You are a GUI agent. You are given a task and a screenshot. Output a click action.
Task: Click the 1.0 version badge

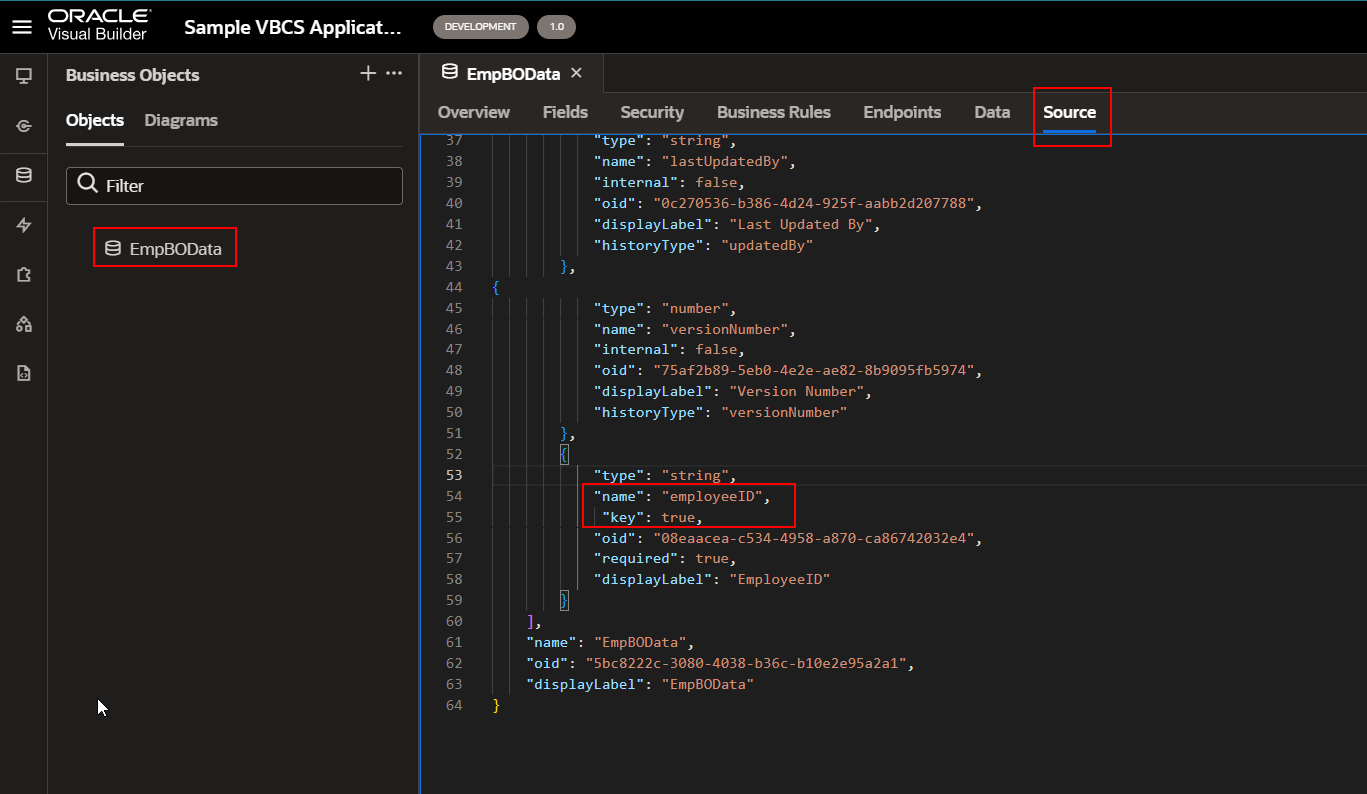pos(556,27)
